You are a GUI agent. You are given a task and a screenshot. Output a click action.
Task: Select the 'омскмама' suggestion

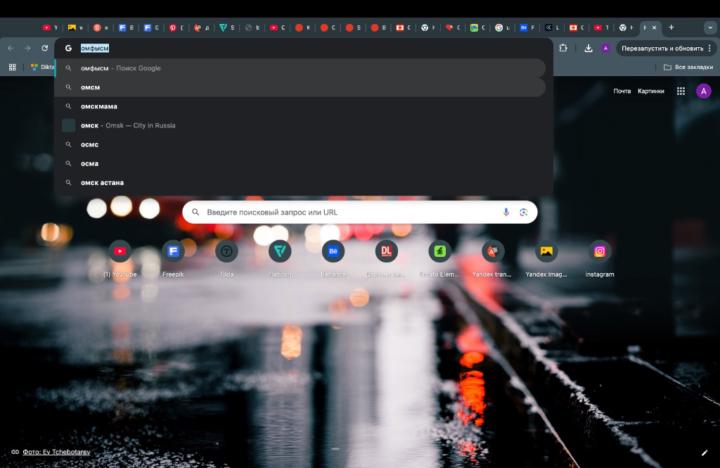tap(300, 106)
